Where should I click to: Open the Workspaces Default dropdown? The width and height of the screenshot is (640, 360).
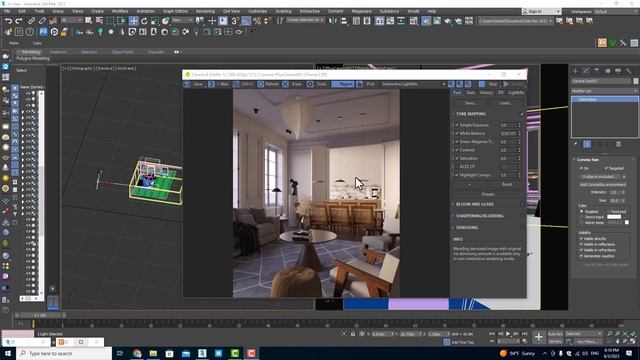[x=616, y=11]
